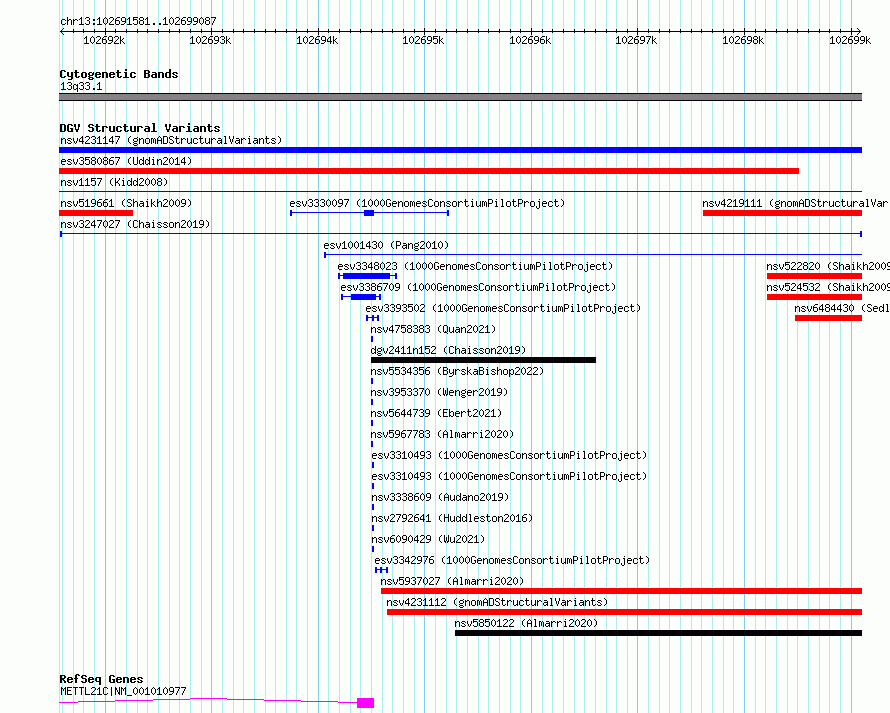Viewport: 890px width, 713px height.
Task: Open variant esv3348023 label
Action: 475,266
